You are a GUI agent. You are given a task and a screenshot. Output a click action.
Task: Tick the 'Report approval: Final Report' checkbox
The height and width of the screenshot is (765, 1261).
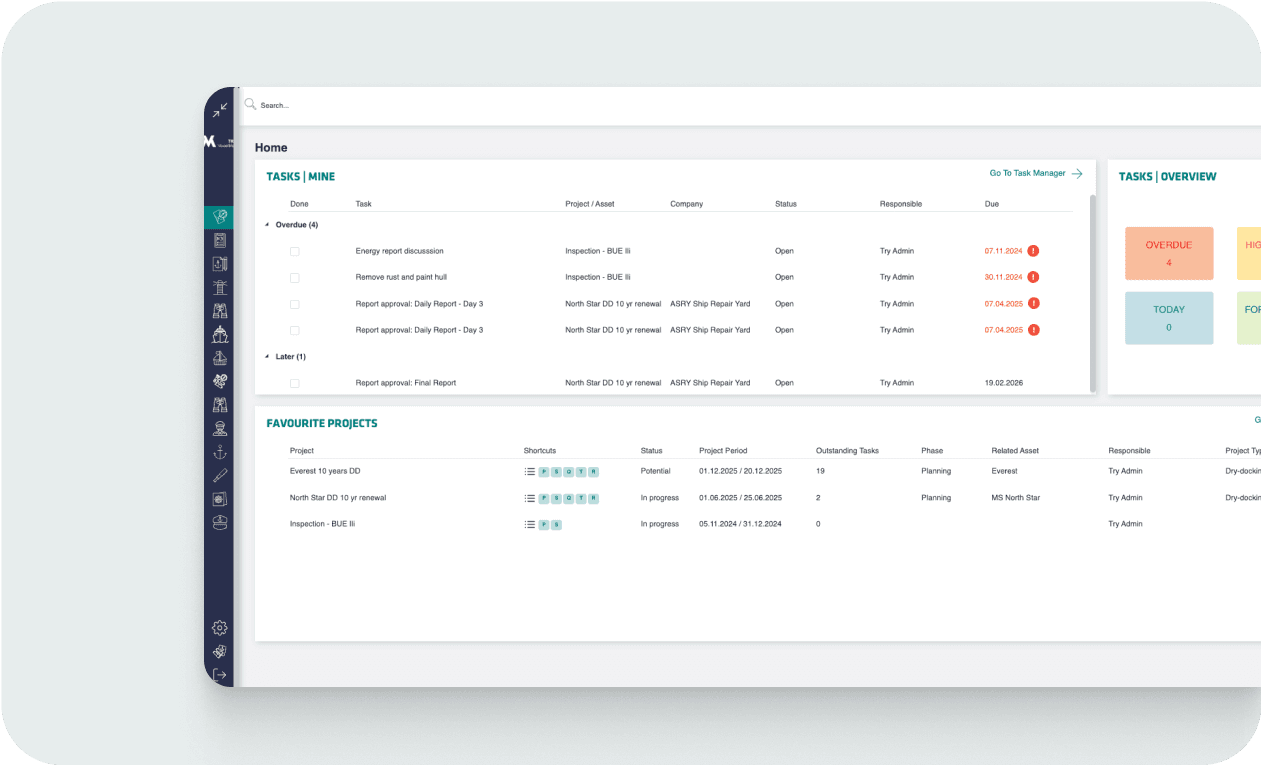point(294,382)
